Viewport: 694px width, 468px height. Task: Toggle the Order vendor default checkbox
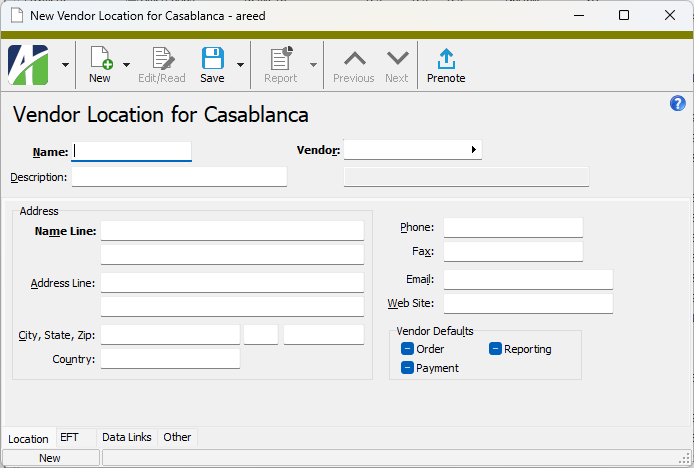point(407,349)
